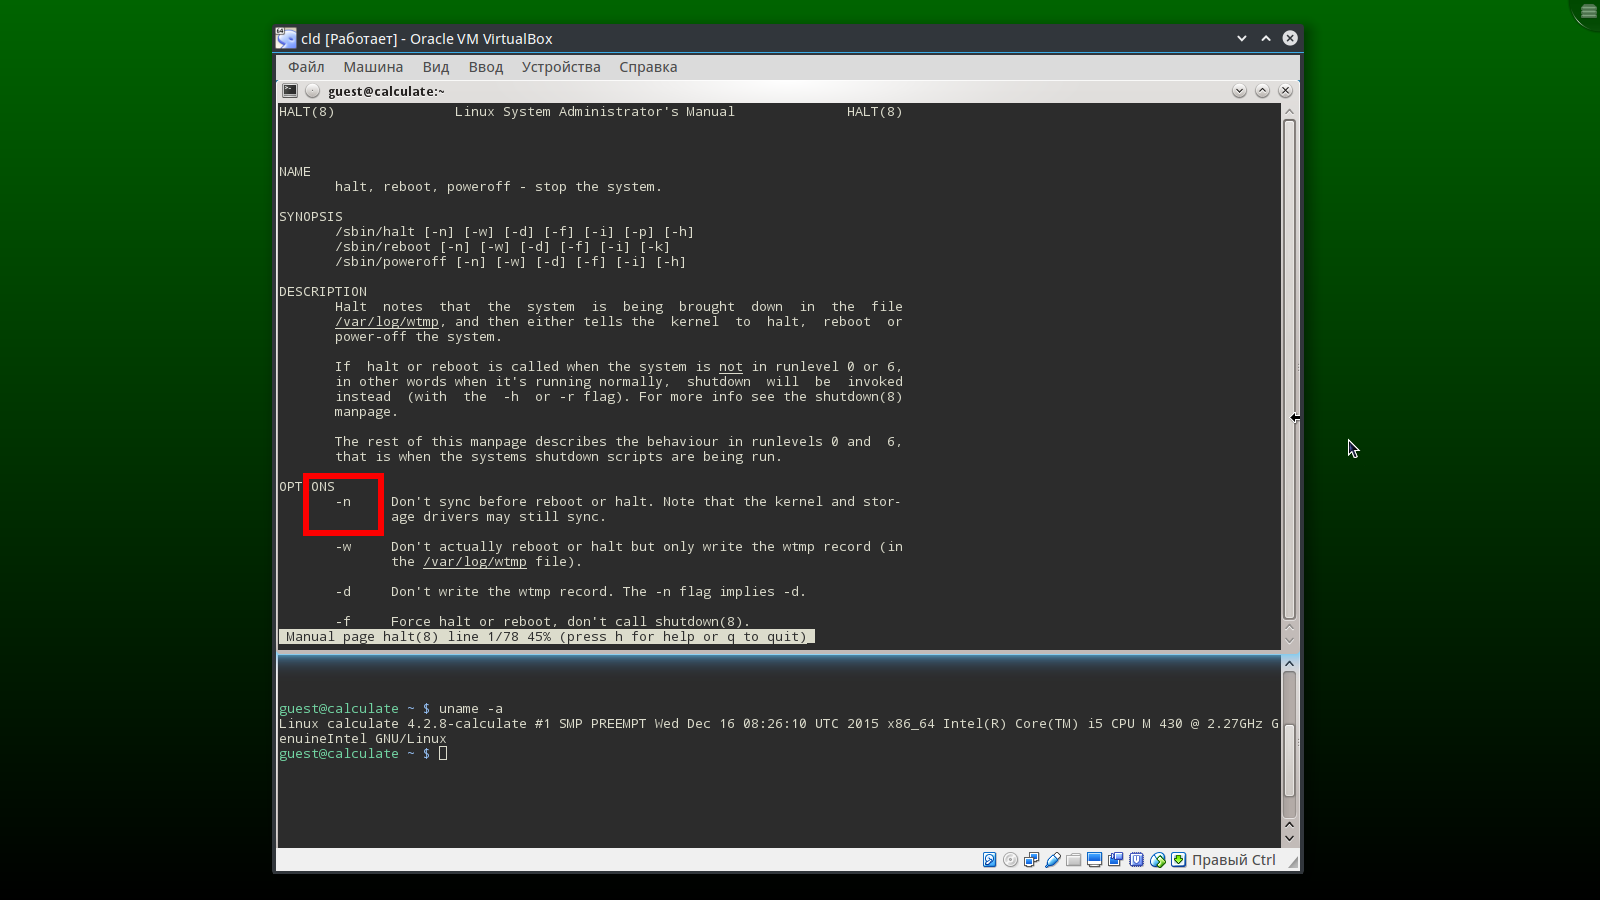Open the Машина menu
This screenshot has width=1600, height=900.
(373, 67)
